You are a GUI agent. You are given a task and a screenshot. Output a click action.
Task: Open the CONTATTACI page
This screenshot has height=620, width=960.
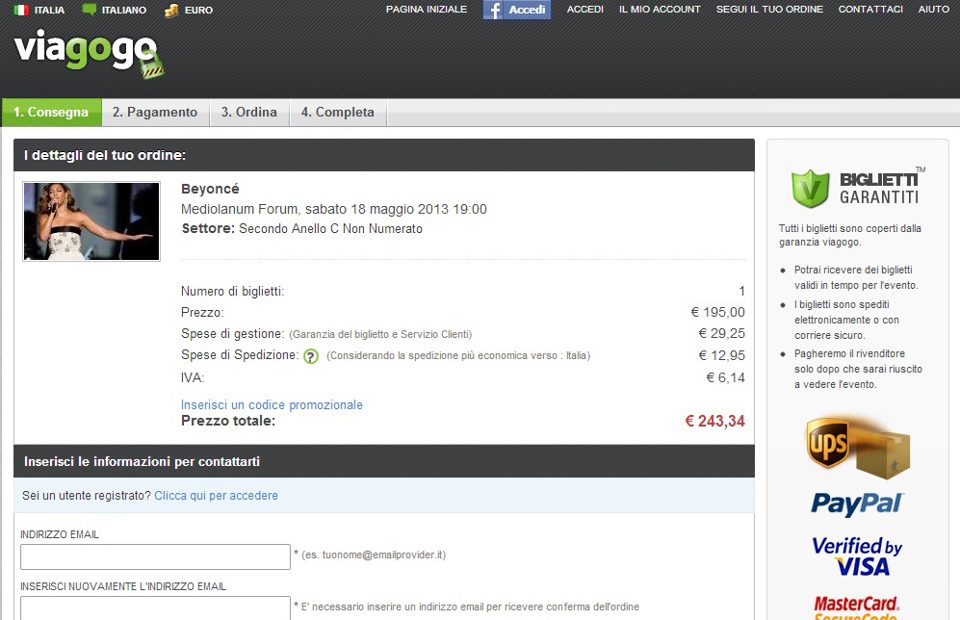tap(870, 9)
